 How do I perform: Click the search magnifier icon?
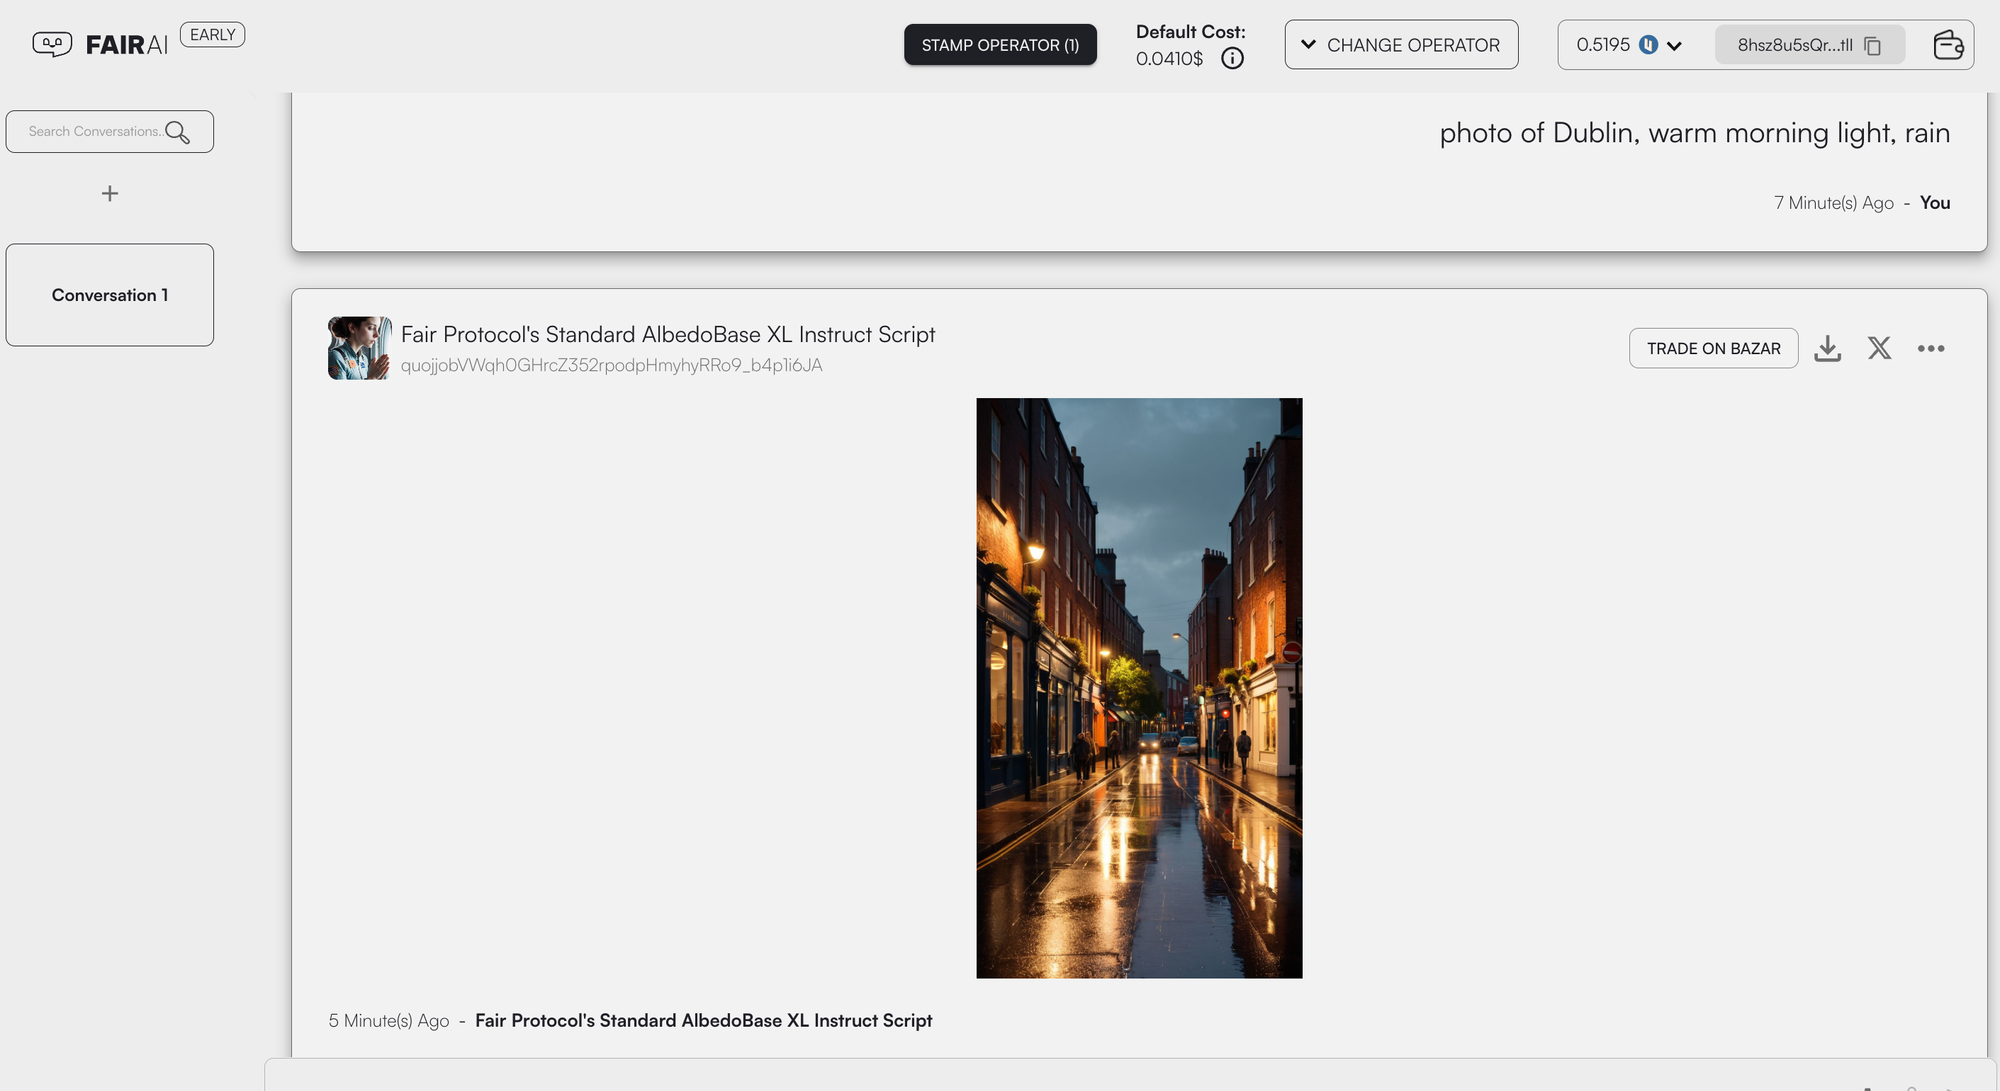click(x=177, y=132)
